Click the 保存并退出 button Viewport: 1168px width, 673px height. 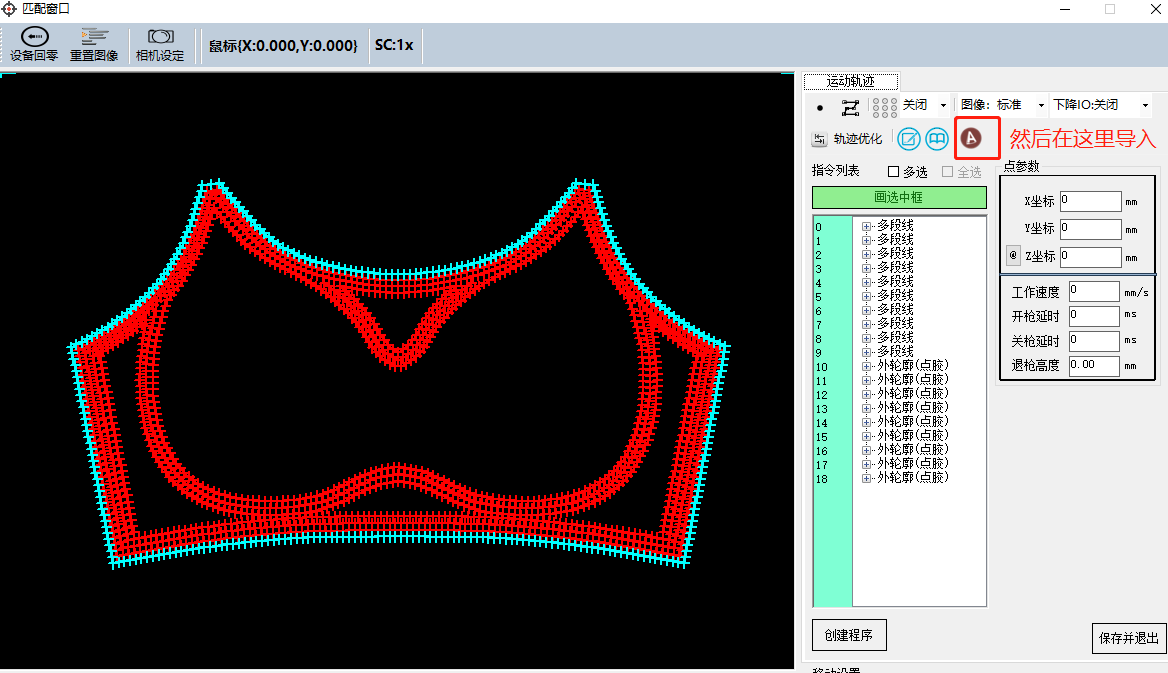click(1128, 638)
